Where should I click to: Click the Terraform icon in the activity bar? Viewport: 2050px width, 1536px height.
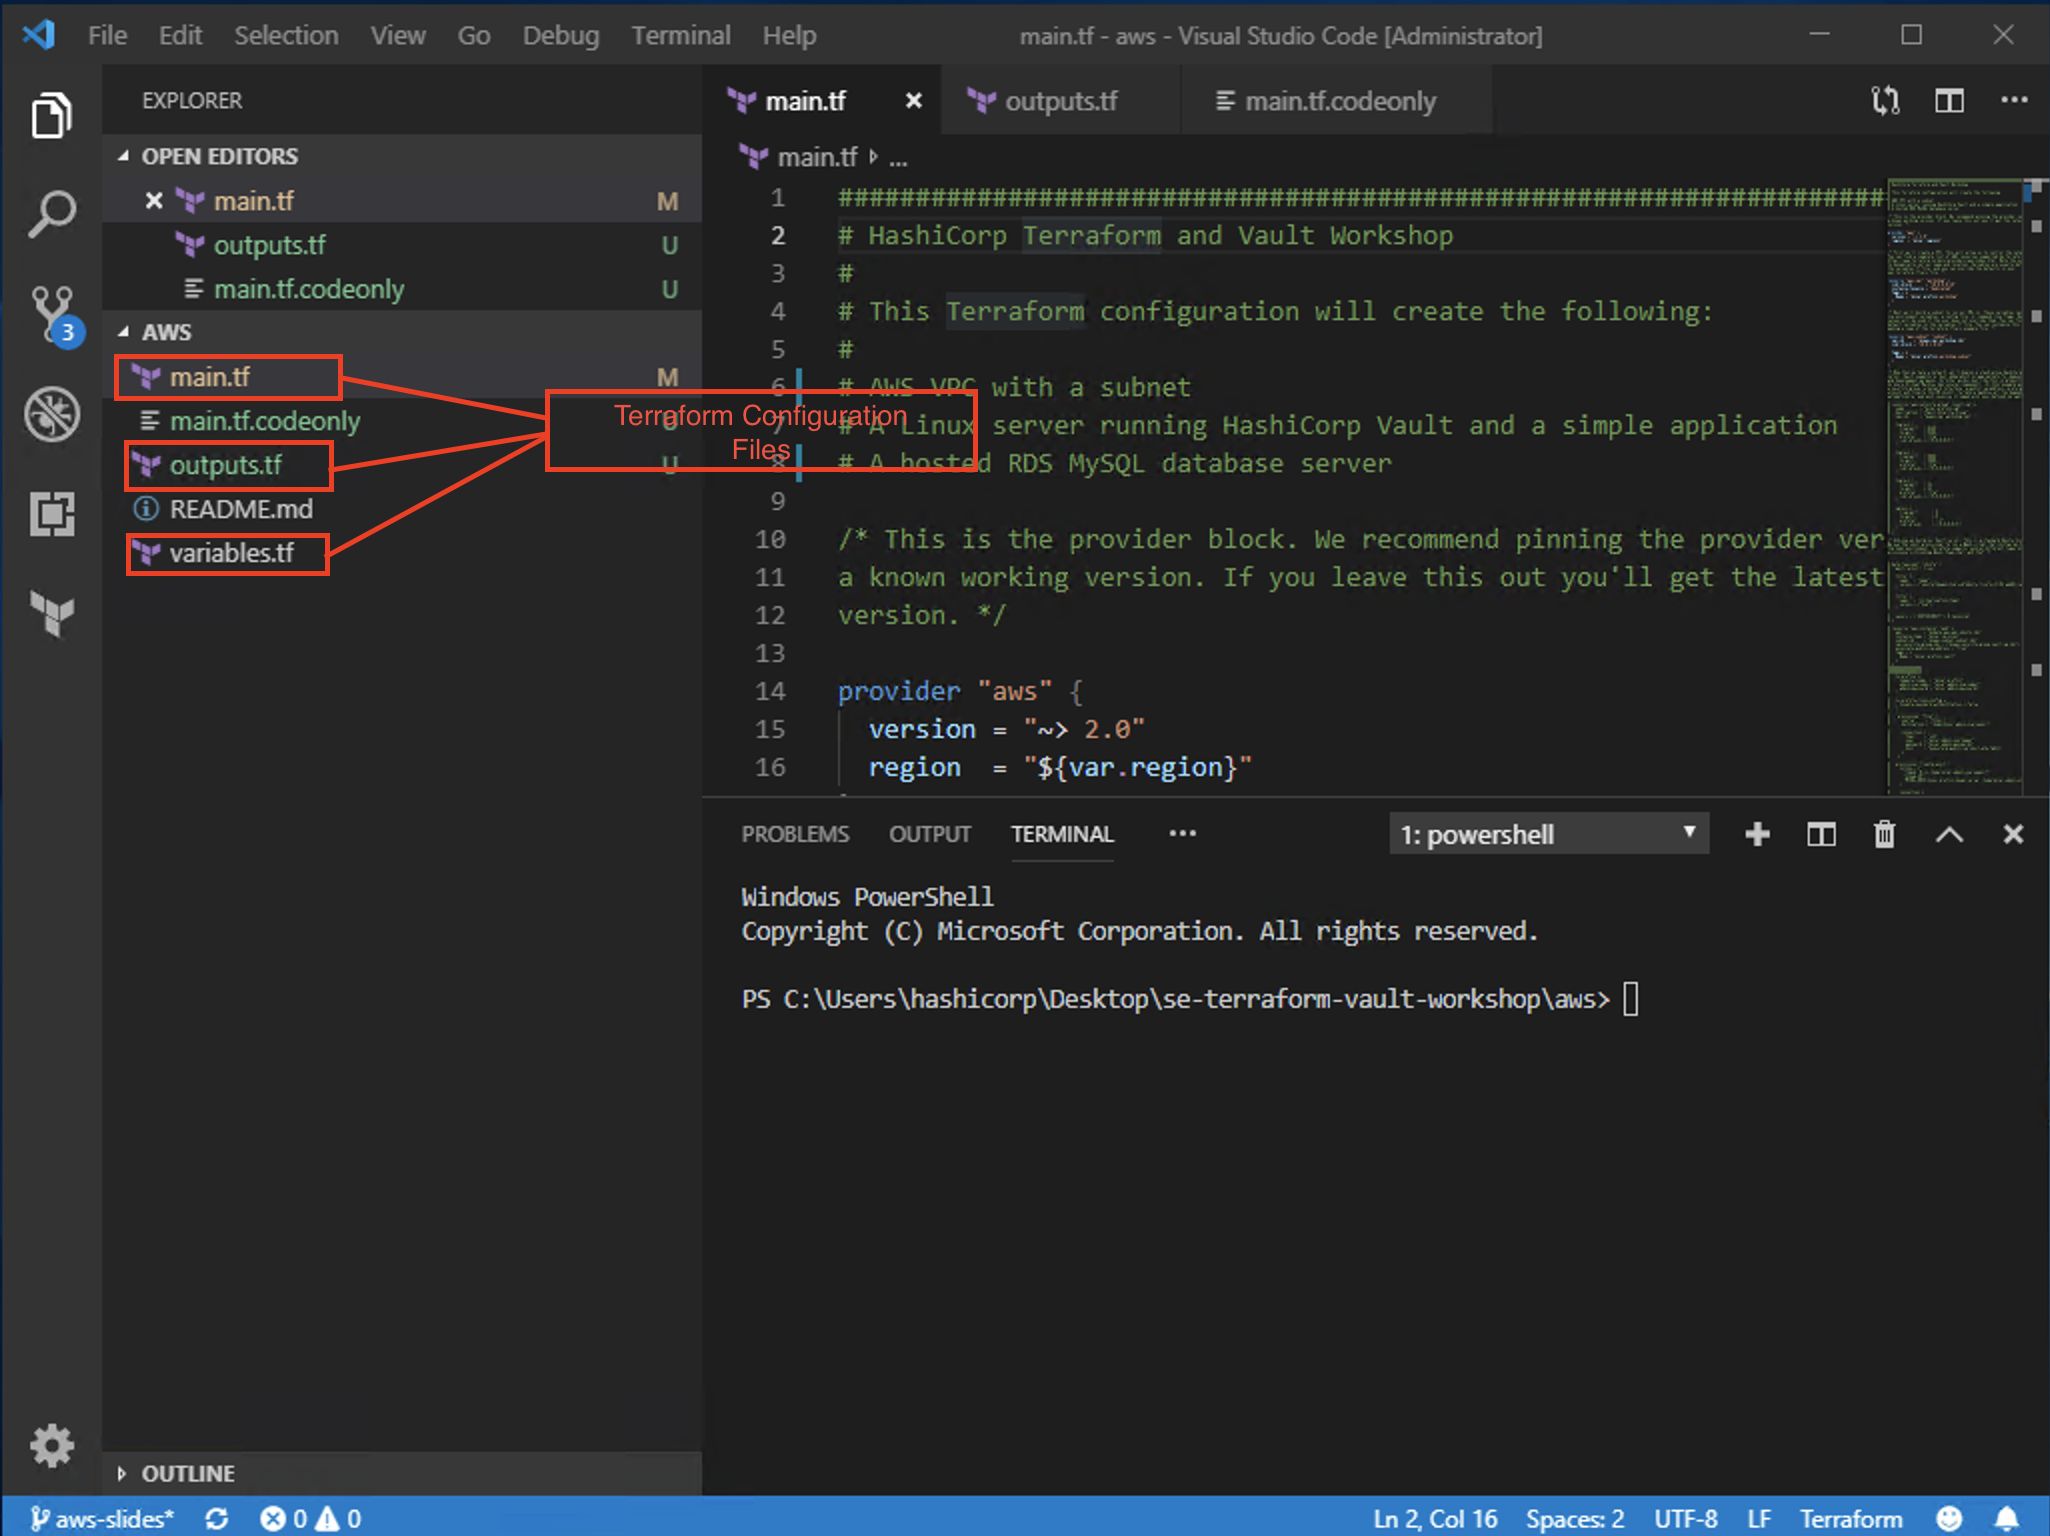(x=52, y=615)
